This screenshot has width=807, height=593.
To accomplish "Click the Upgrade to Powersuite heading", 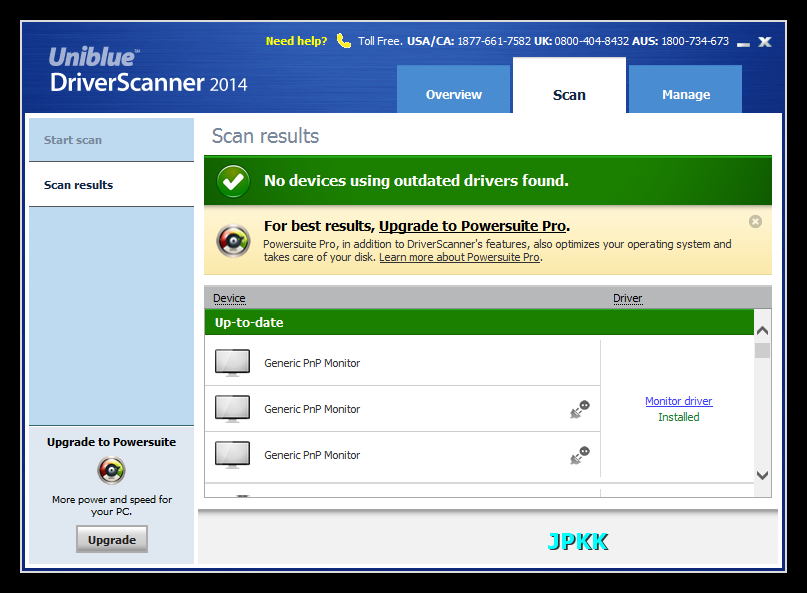I will pos(111,442).
